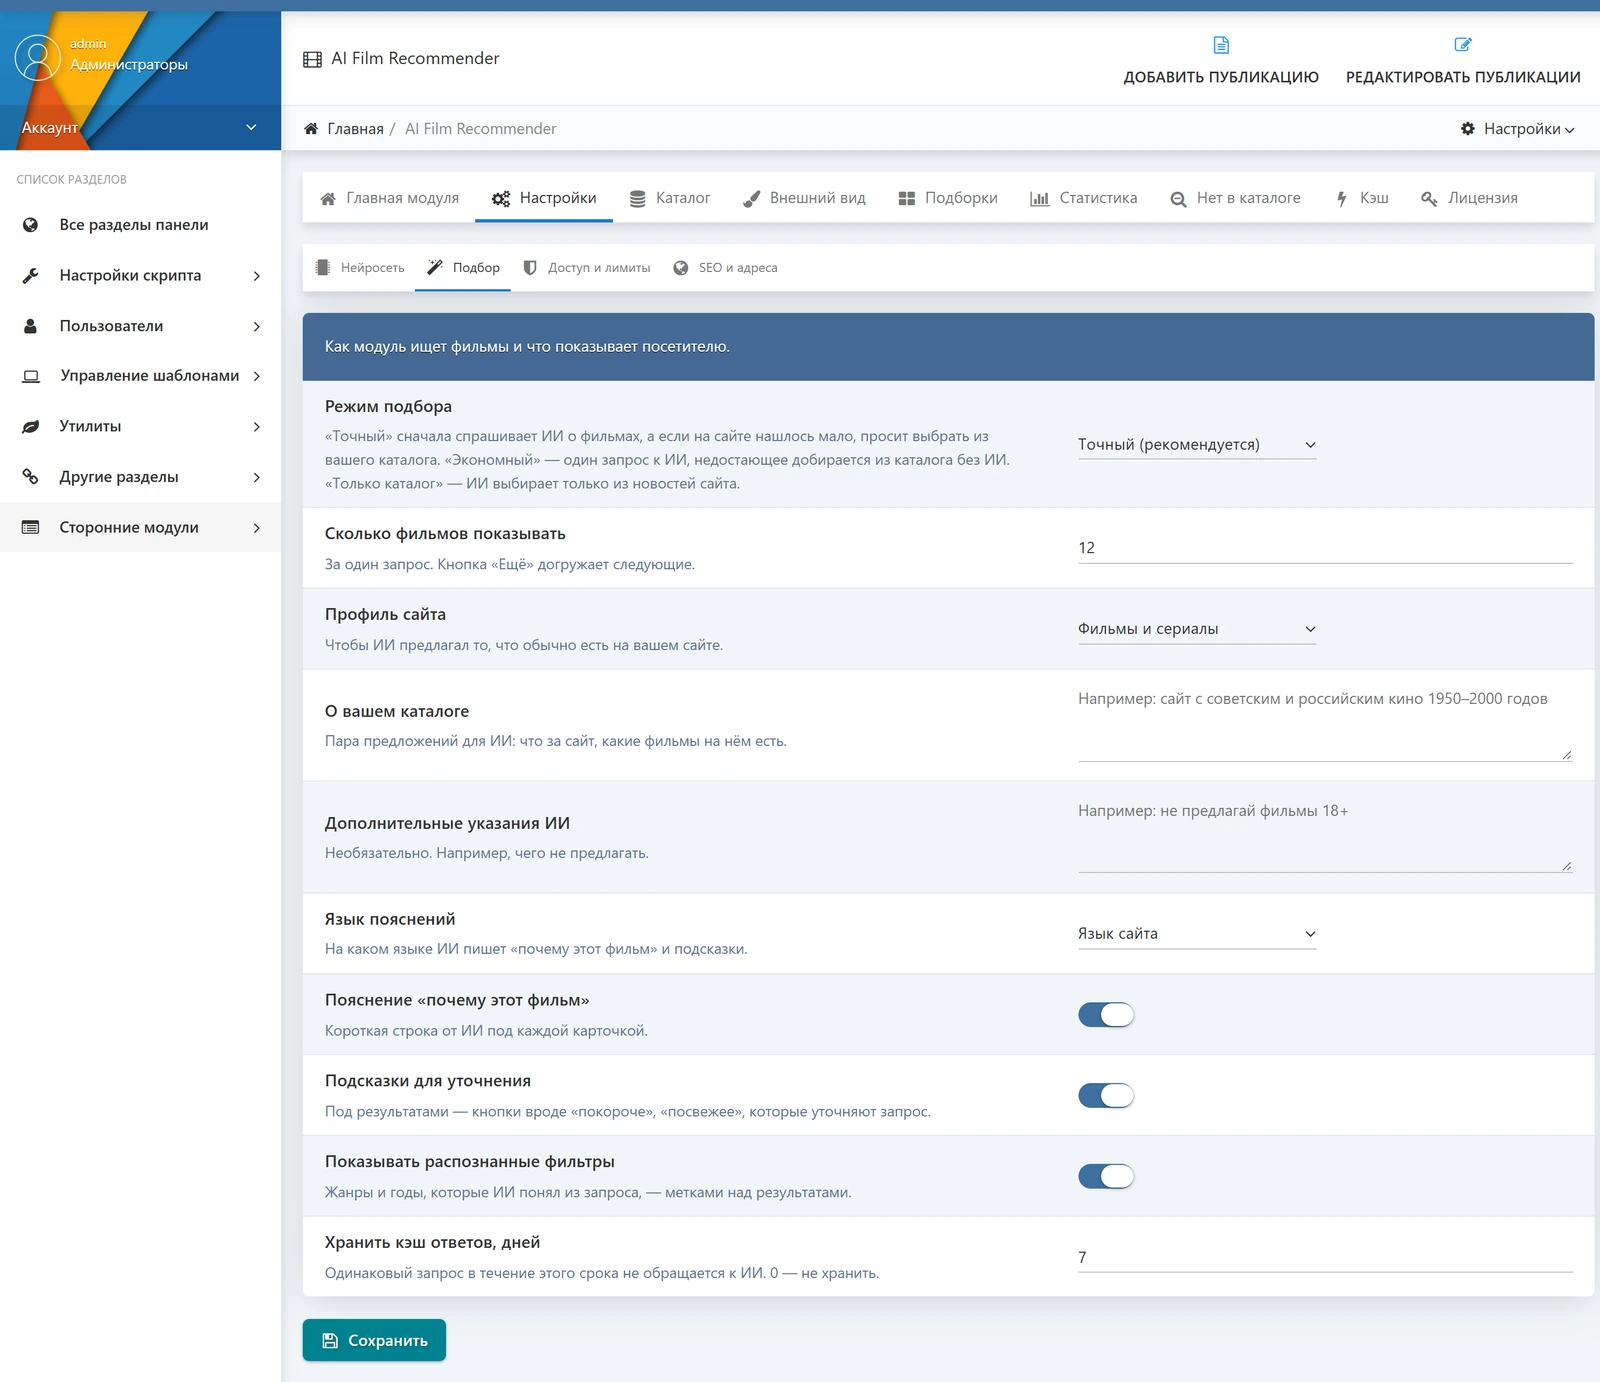Click the film icon beside AI Film Recommender

pos(312,59)
